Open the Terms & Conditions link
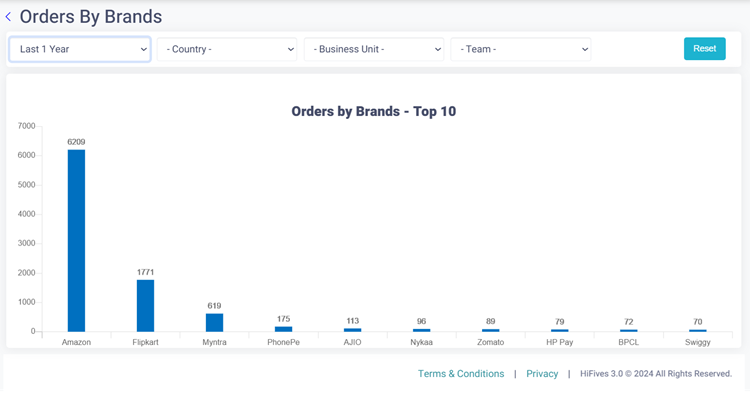The height and width of the screenshot is (394, 750). click(x=461, y=373)
